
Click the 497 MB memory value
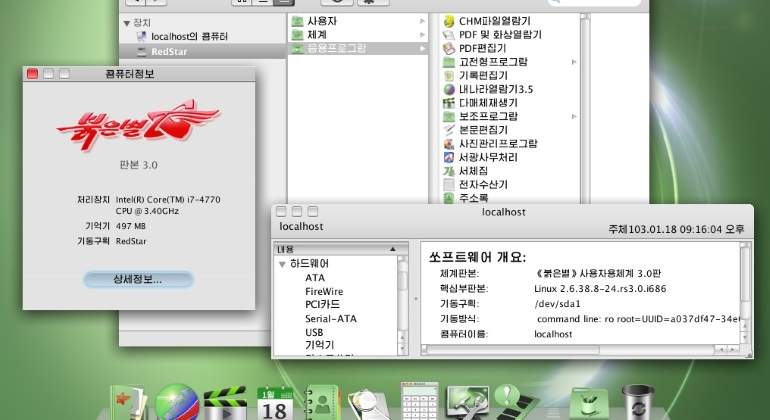[131, 226]
